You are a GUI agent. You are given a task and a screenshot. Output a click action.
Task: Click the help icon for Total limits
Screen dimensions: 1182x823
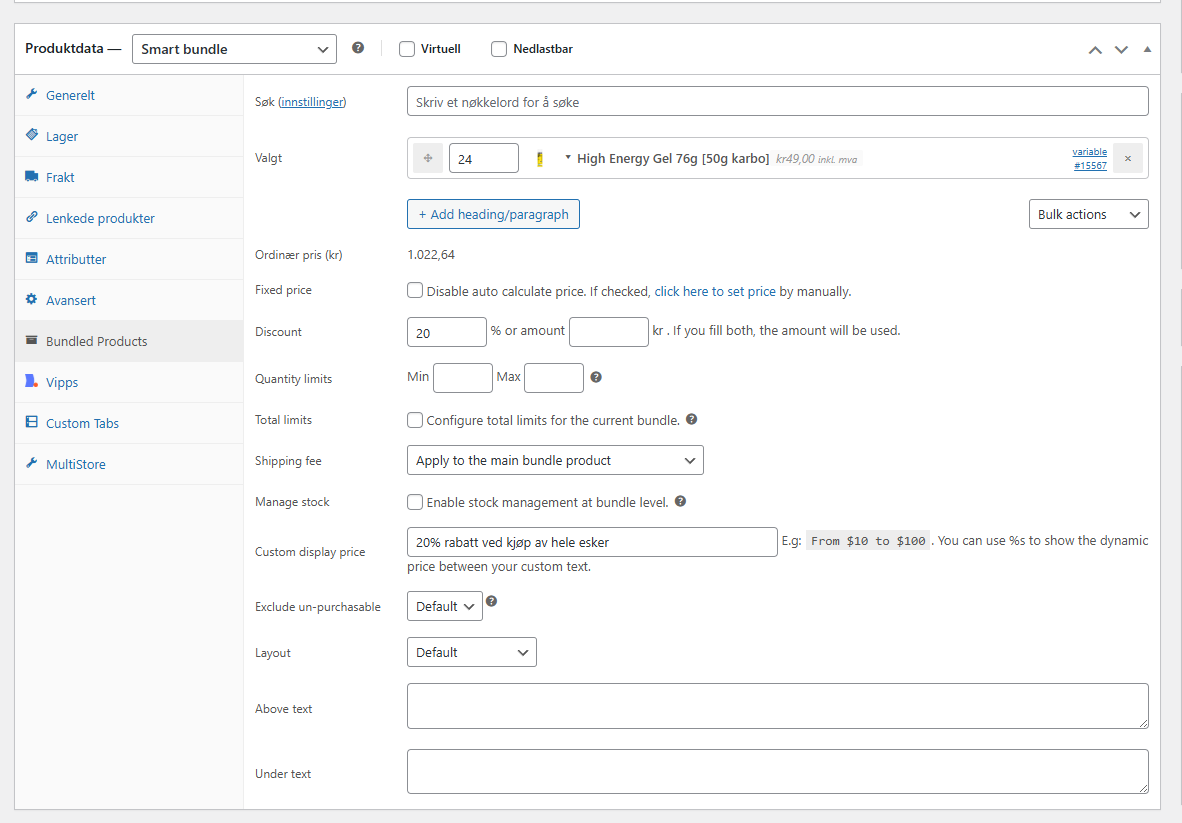[691, 420]
